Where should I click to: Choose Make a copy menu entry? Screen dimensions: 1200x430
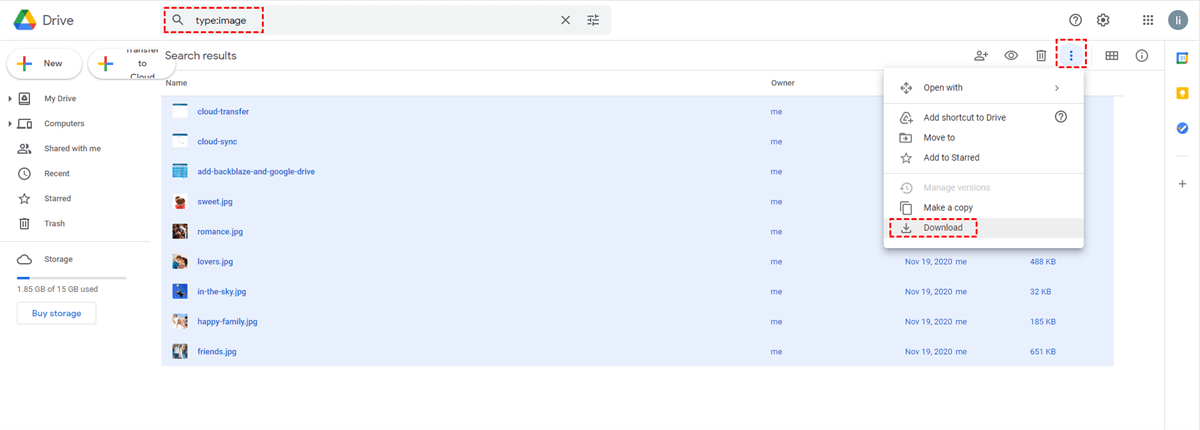pos(948,208)
